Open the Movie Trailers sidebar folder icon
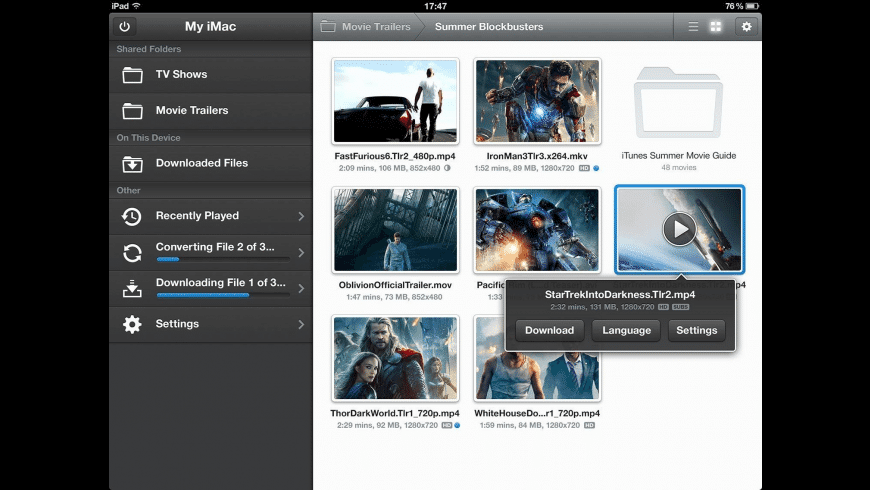The image size is (870, 490). (132, 111)
